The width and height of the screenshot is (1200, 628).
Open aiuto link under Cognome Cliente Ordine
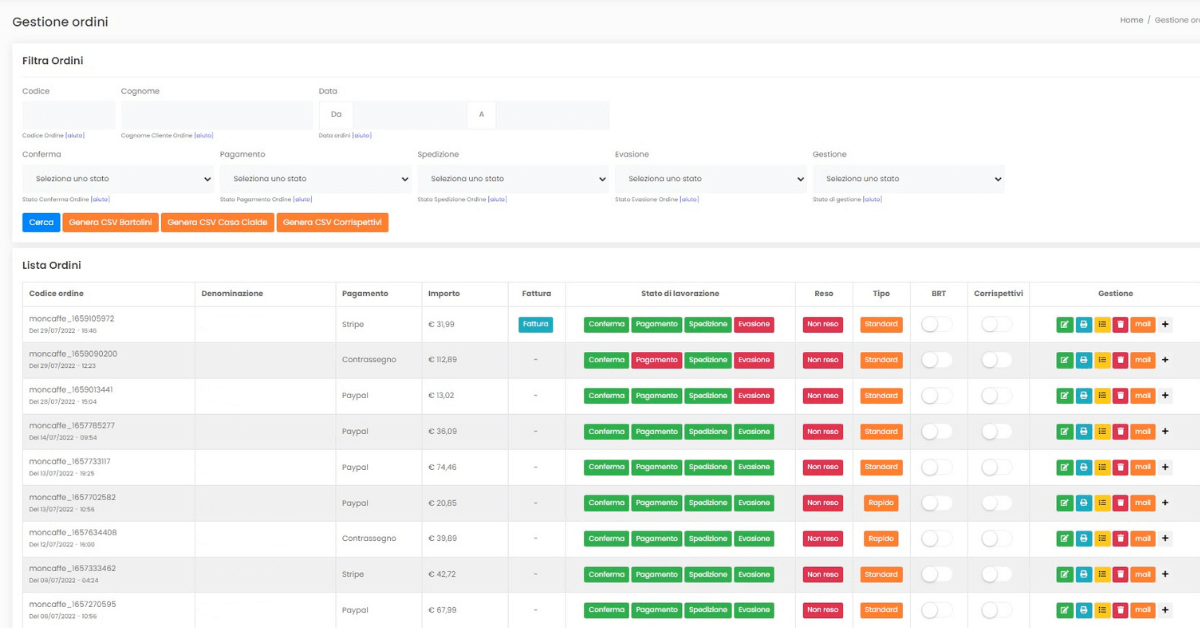(x=204, y=136)
